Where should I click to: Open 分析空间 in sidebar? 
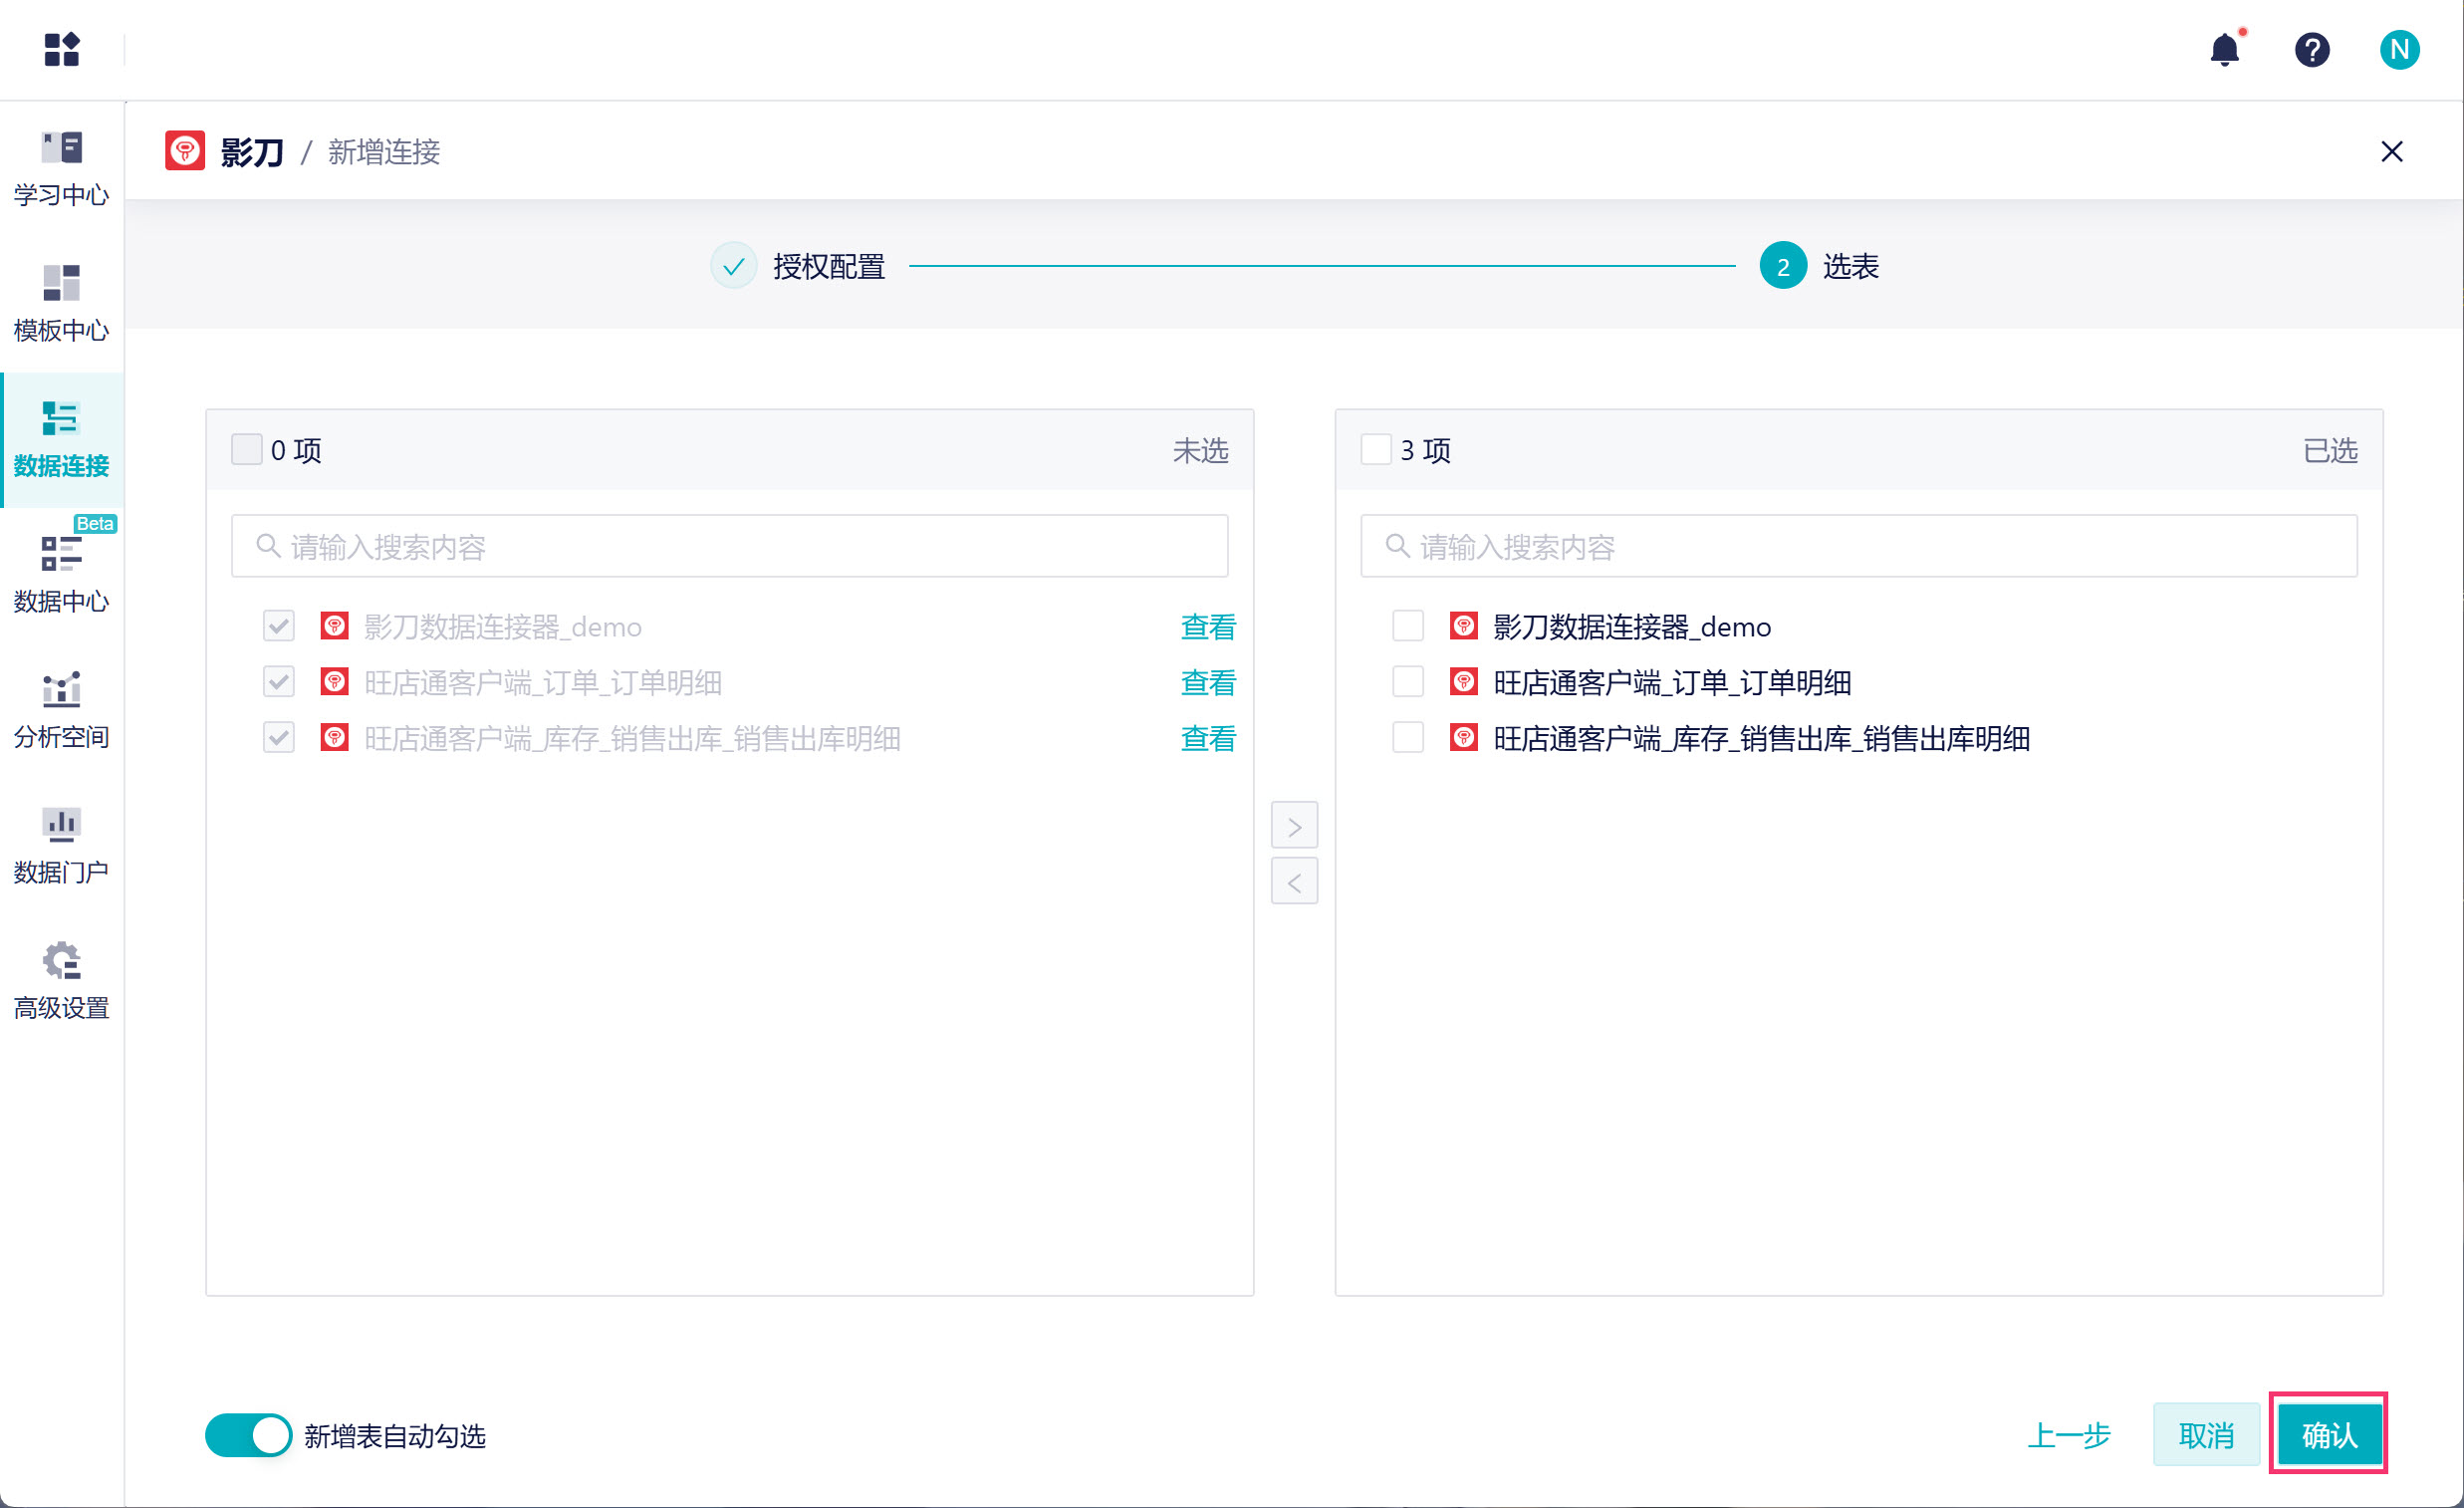61,710
